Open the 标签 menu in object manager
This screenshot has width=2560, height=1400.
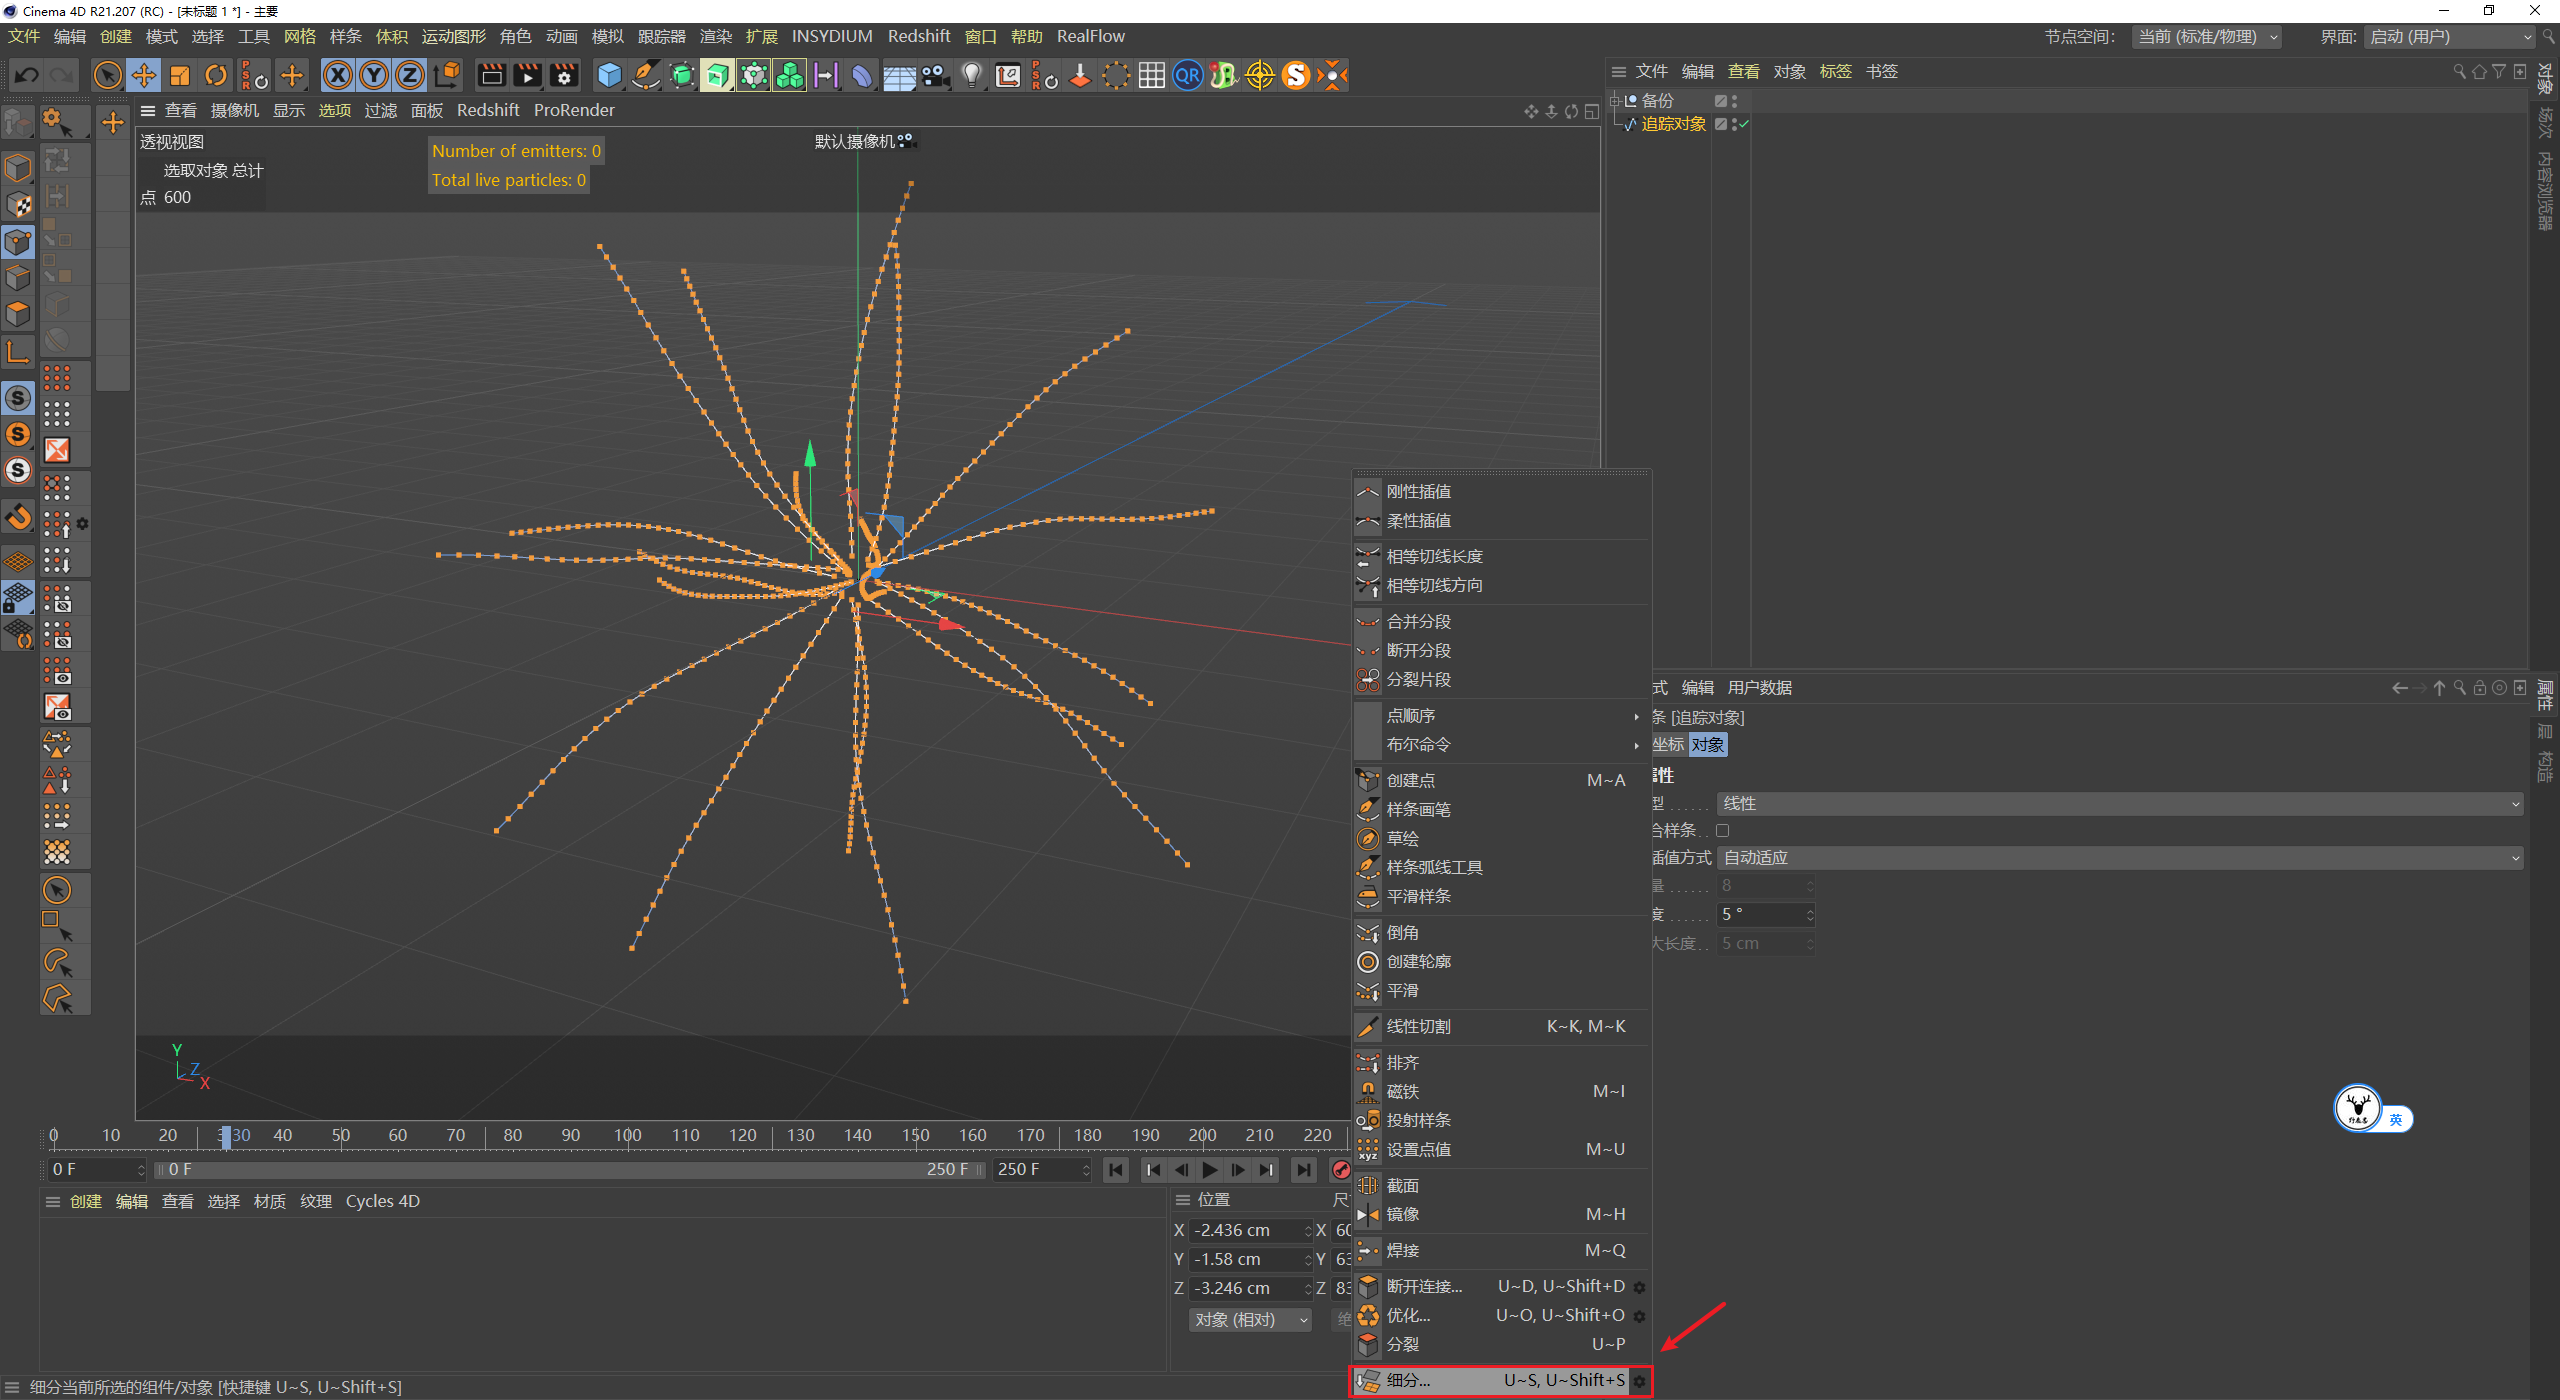click(1835, 72)
